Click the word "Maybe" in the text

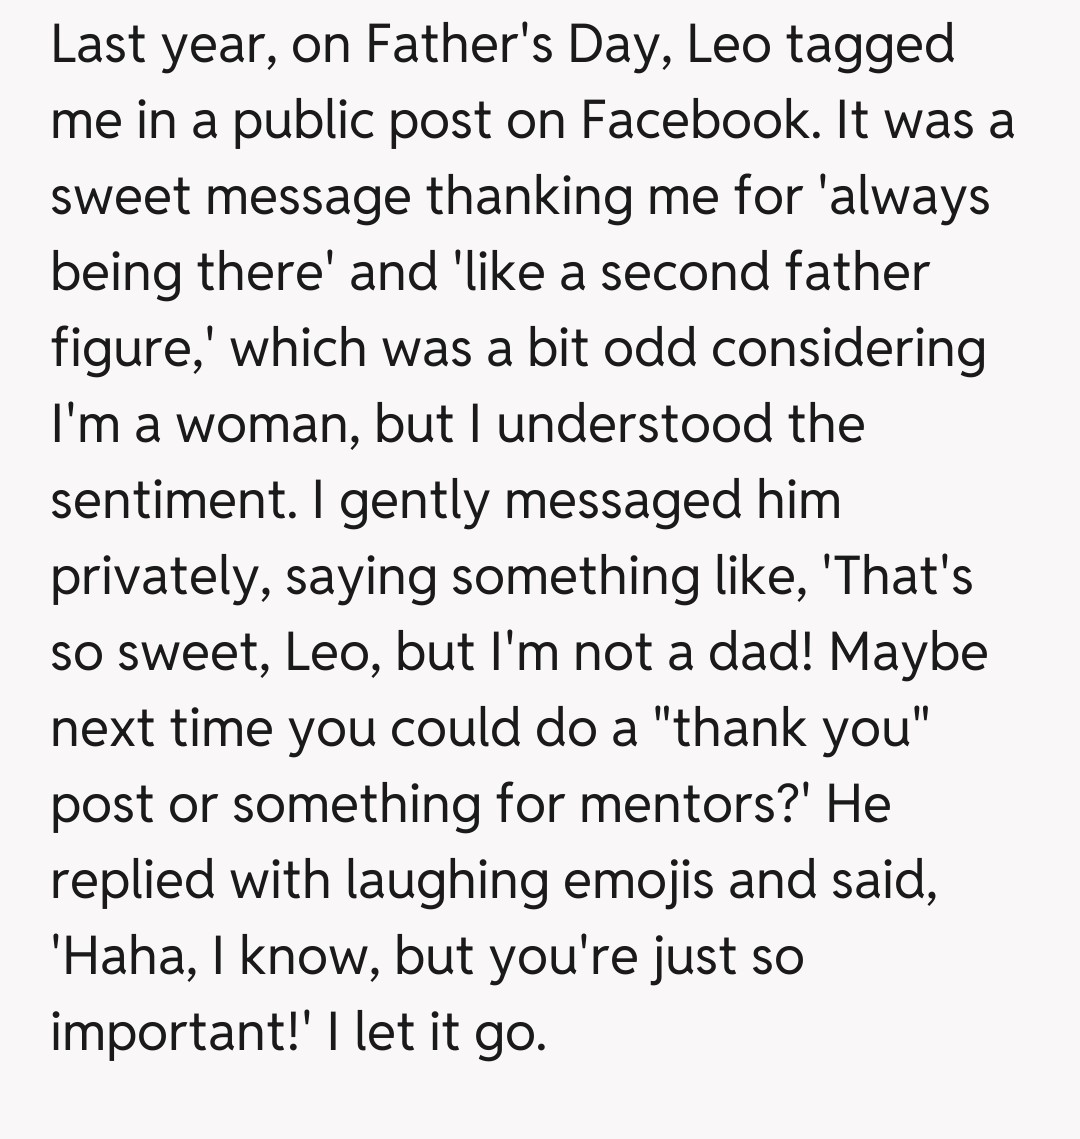pyautogui.click(x=908, y=652)
